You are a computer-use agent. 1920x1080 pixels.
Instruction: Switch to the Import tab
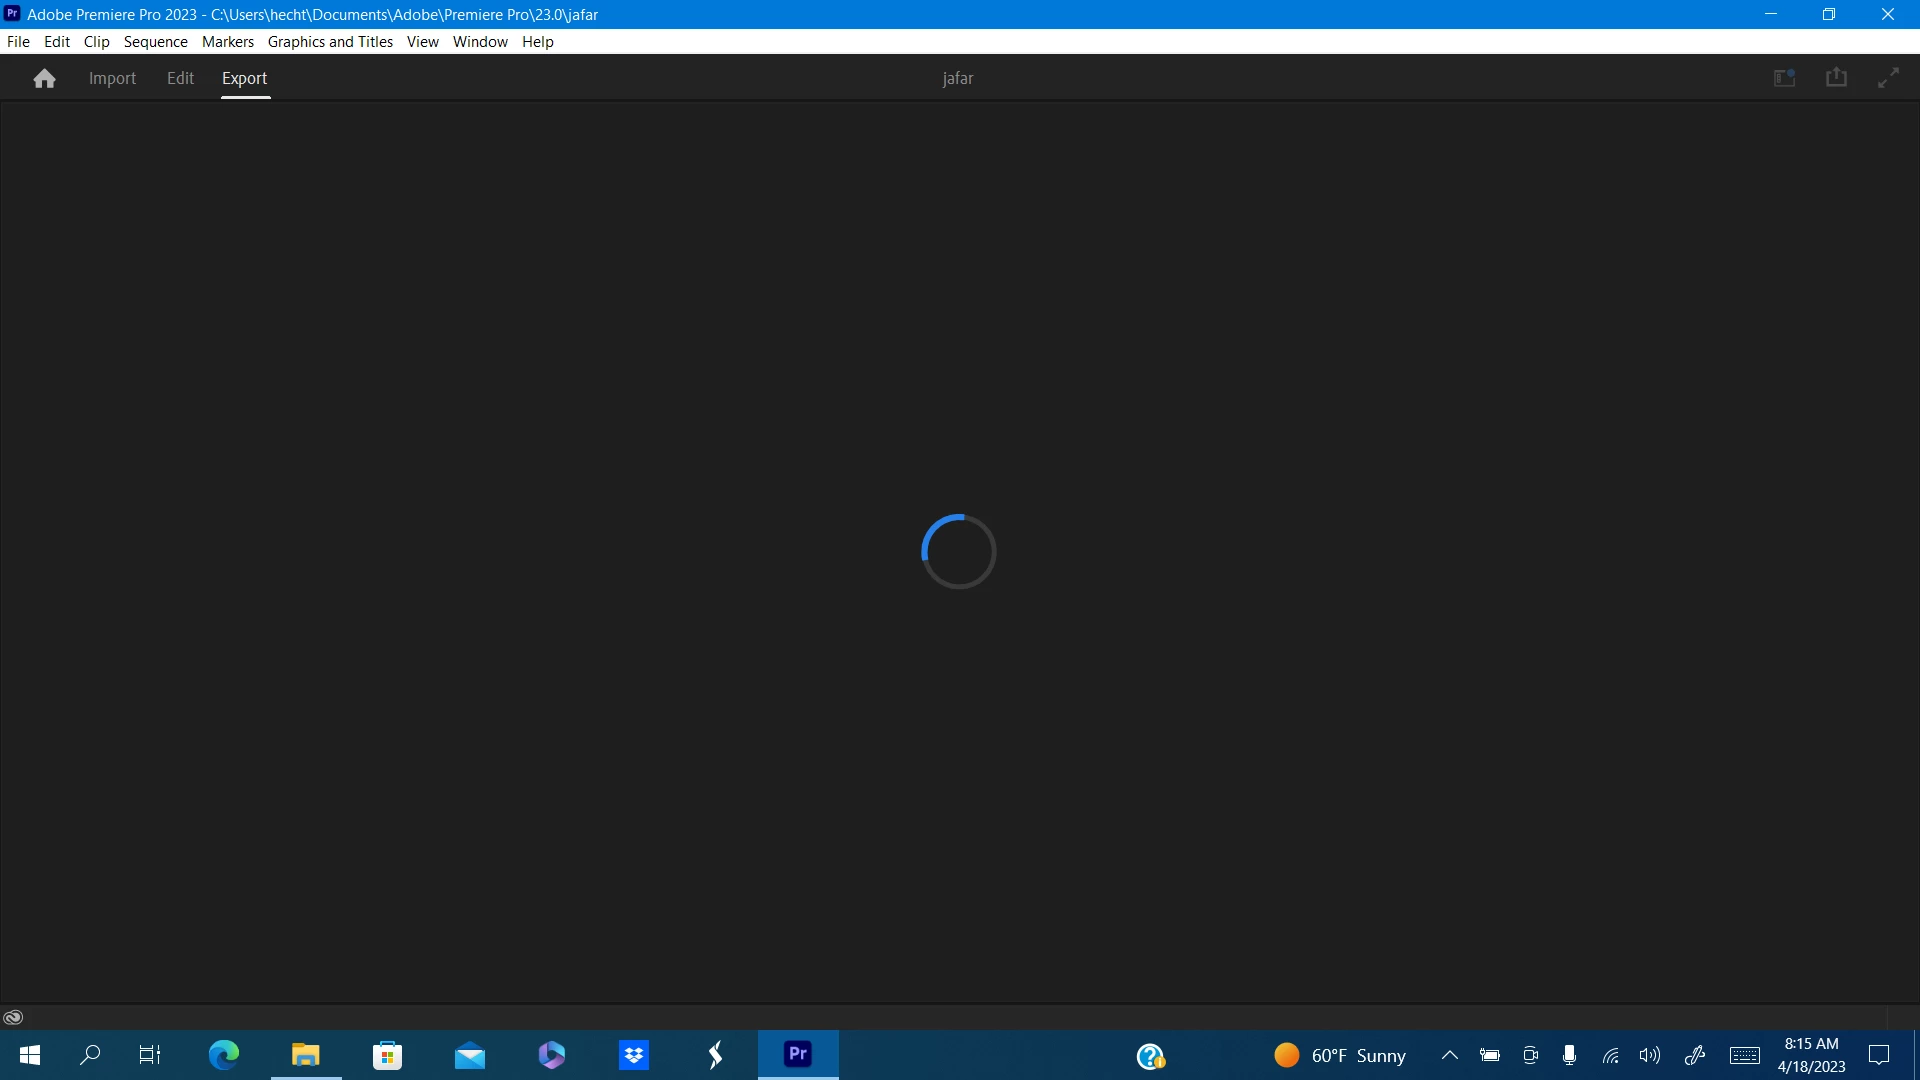coord(112,78)
